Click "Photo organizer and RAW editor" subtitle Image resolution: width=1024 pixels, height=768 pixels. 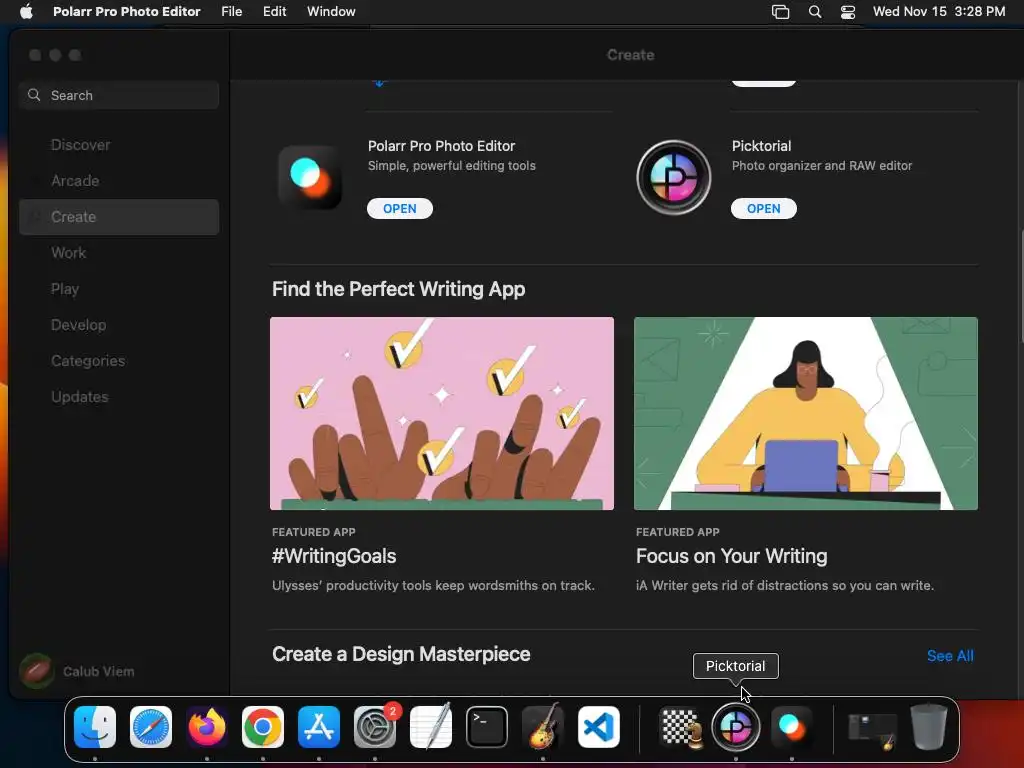822,166
